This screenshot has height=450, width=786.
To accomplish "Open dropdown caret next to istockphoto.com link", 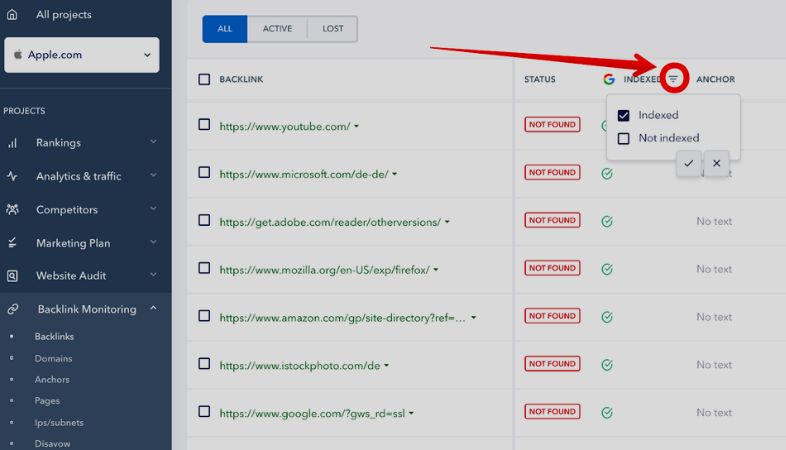I will tap(386, 365).
